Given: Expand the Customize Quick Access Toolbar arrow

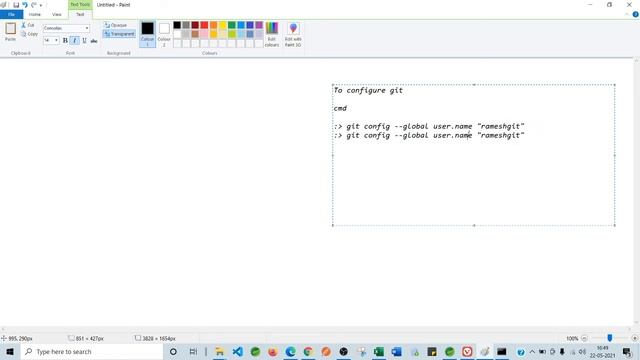Looking at the screenshot, I should pyautogui.click(x=41, y=5).
